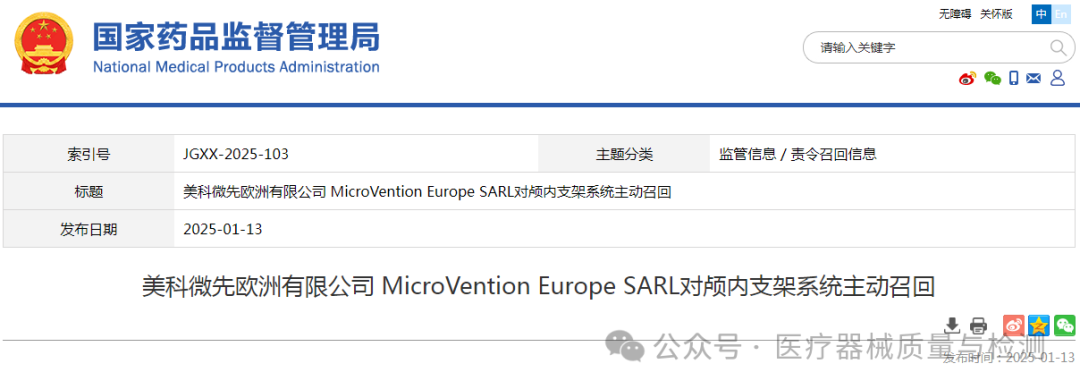The height and width of the screenshot is (389, 1080).
Task: Open the mobile phone version icon
Action: (x=1014, y=78)
